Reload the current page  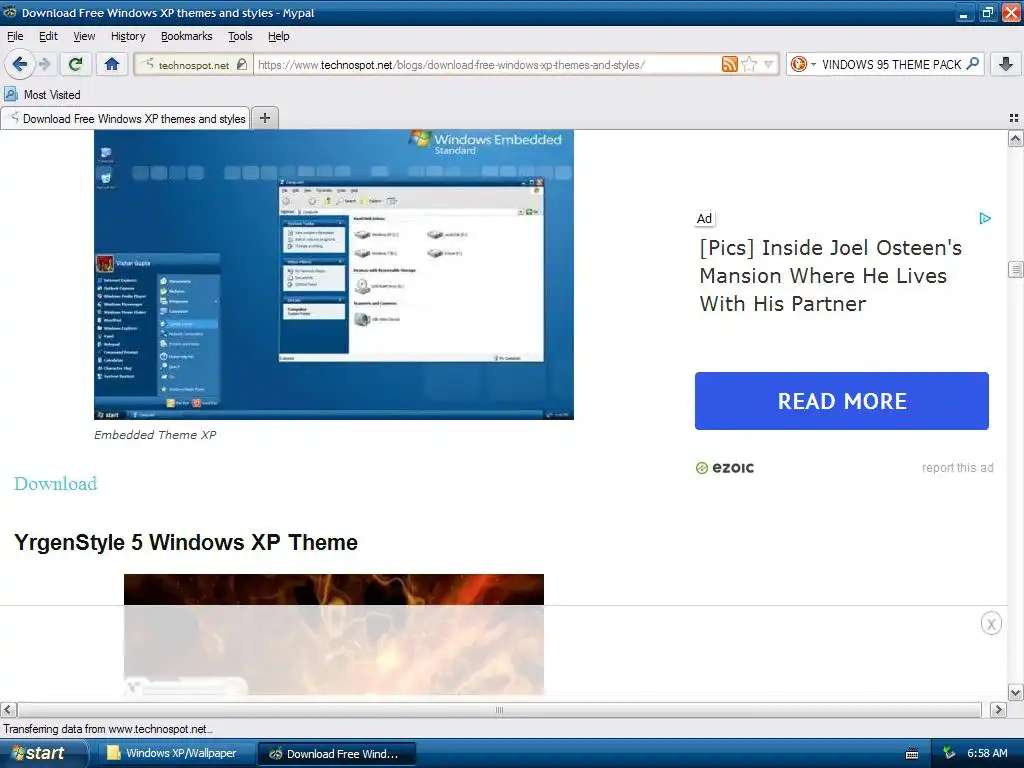pyautogui.click(x=75, y=64)
